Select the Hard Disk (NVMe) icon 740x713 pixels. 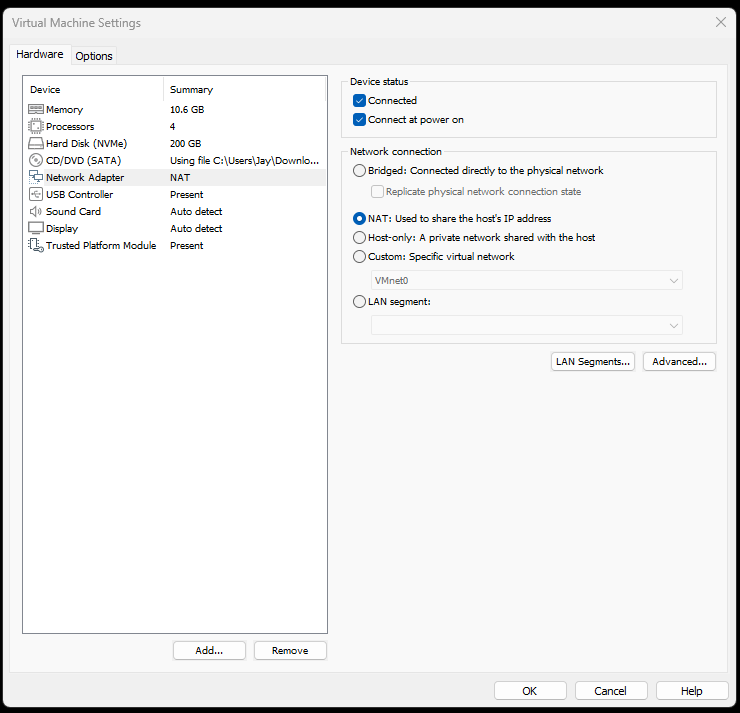tap(36, 144)
